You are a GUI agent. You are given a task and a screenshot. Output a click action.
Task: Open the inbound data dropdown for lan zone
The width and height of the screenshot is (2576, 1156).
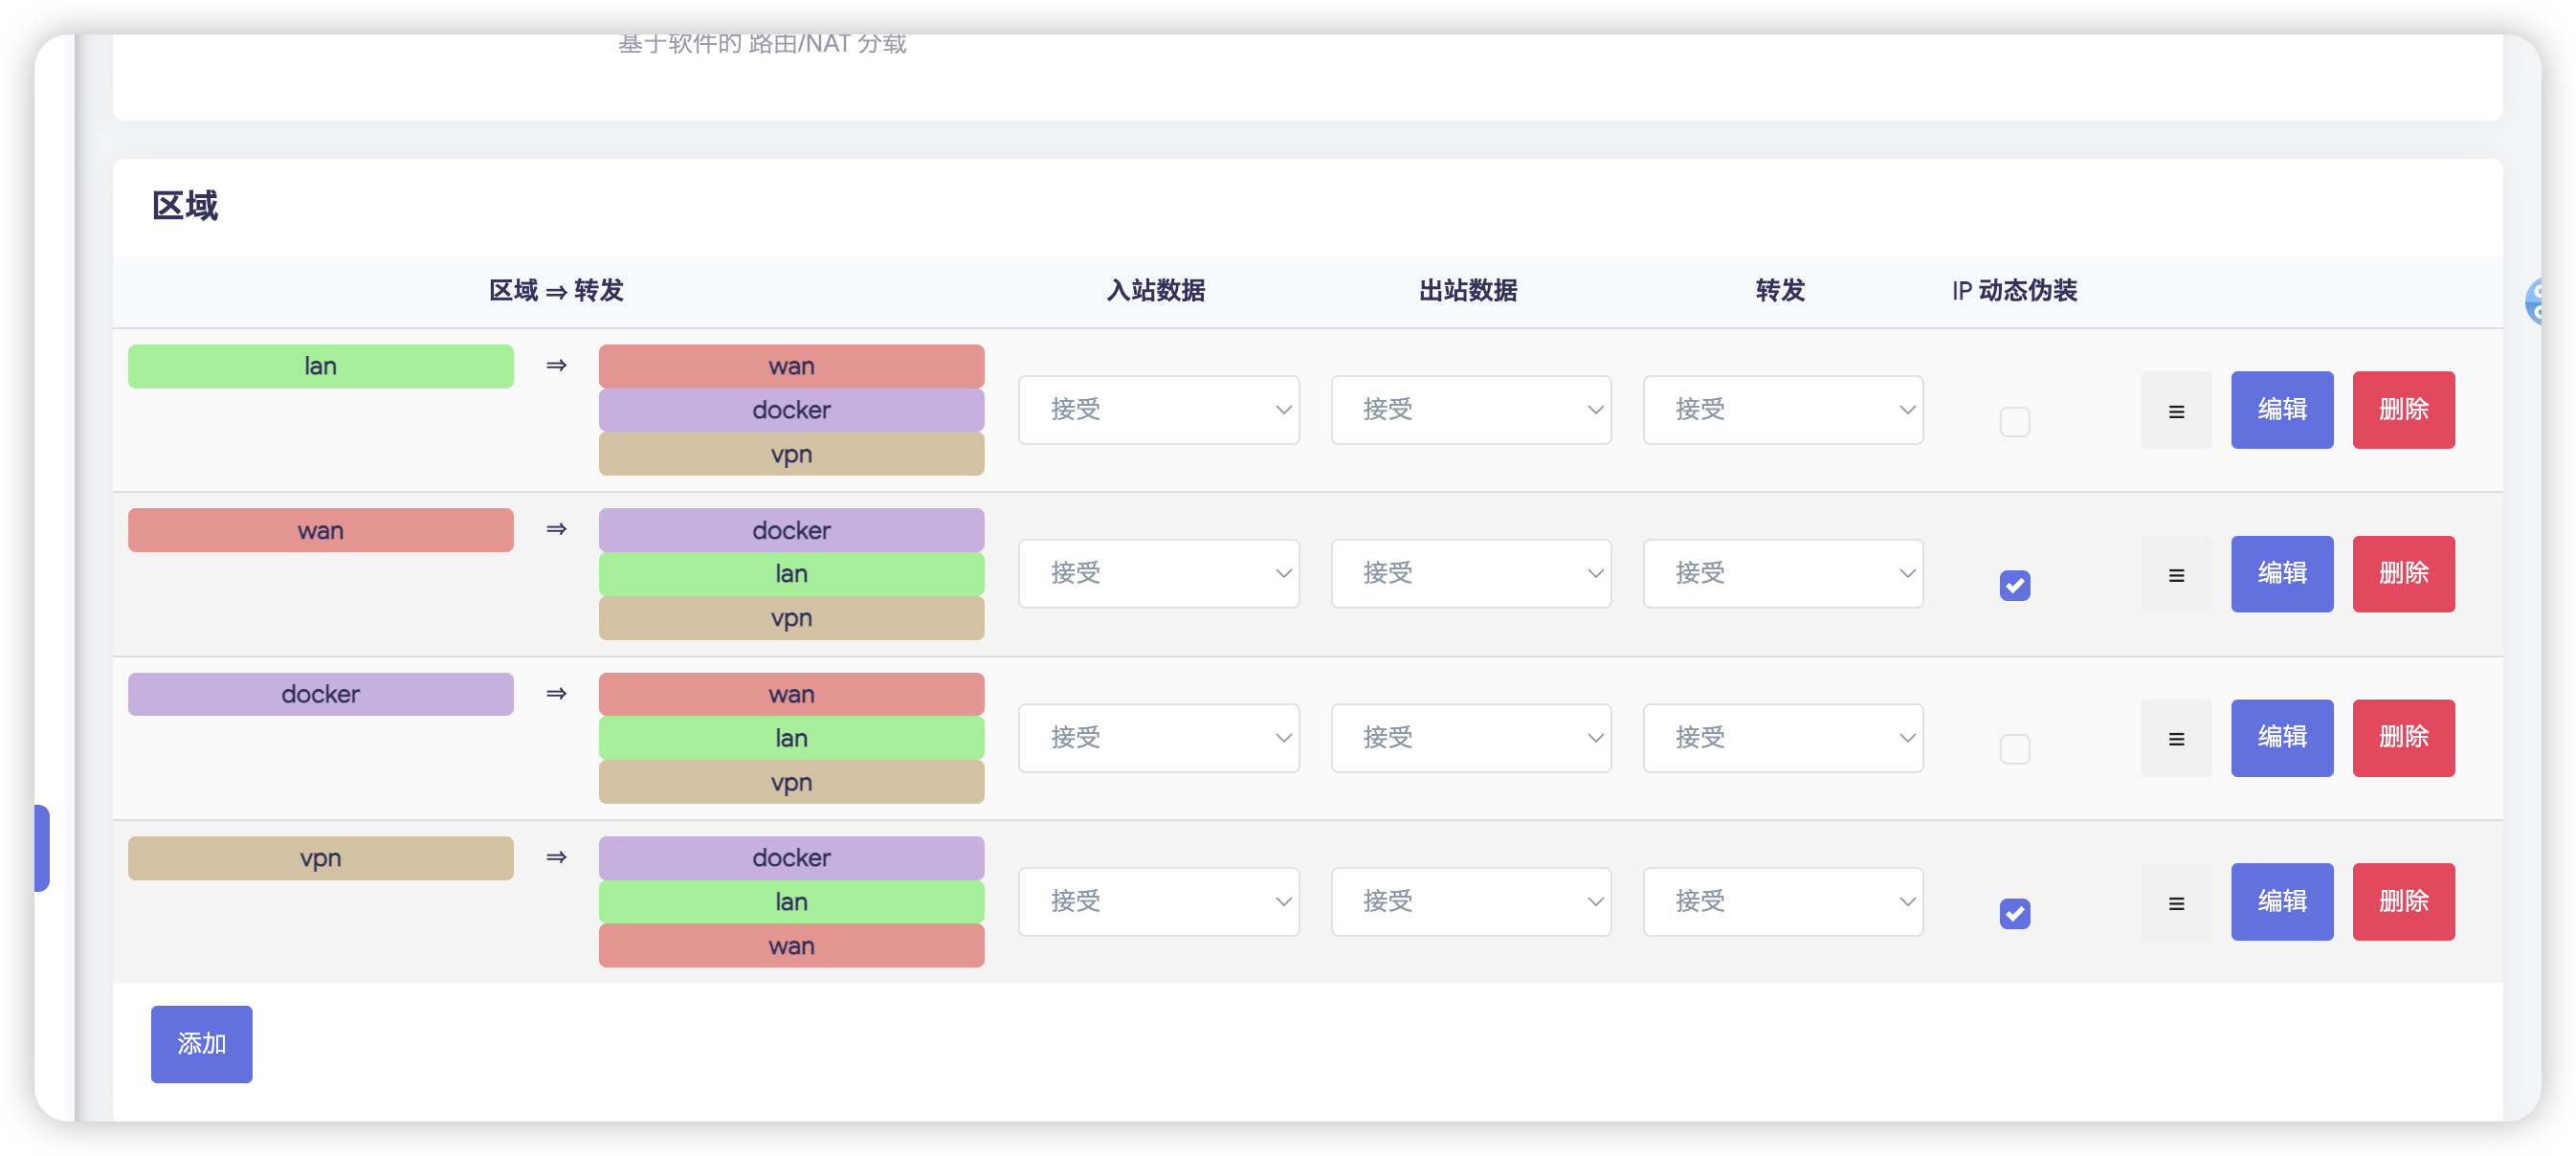click(1158, 410)
